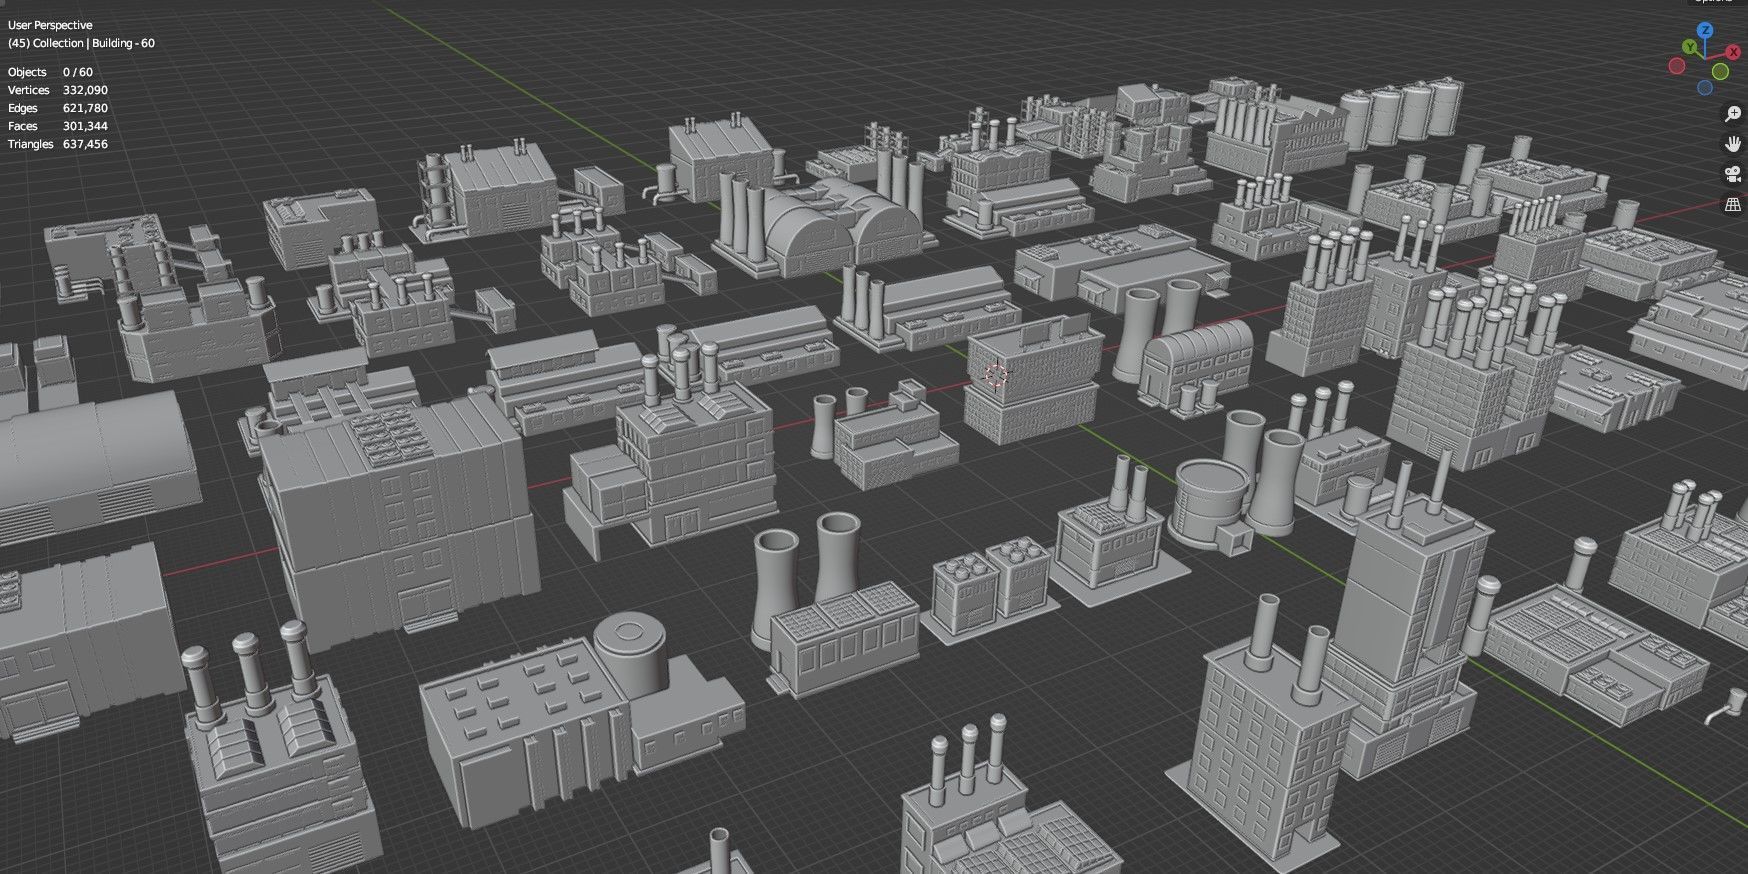The width and height of the screenshot is (1748, 874).
Task: Snap view to the negative X axis circle
Action: coord(1677,66)
